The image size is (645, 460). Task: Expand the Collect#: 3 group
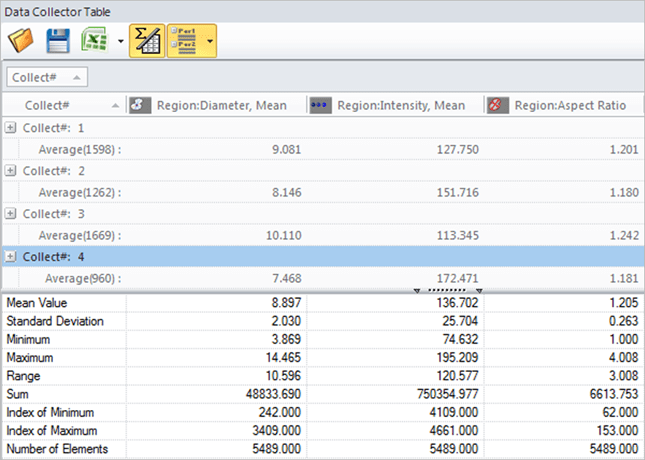pyautogui.click(x=10, y=214)
